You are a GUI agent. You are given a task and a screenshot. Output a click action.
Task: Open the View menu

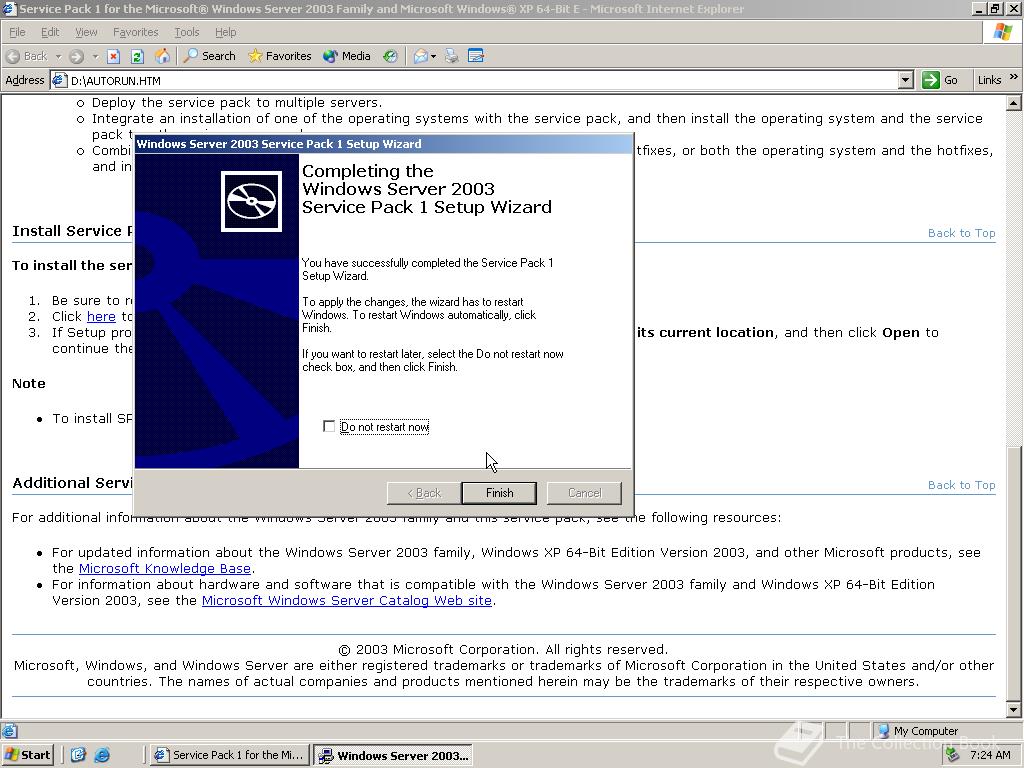(x=86, y=32)
